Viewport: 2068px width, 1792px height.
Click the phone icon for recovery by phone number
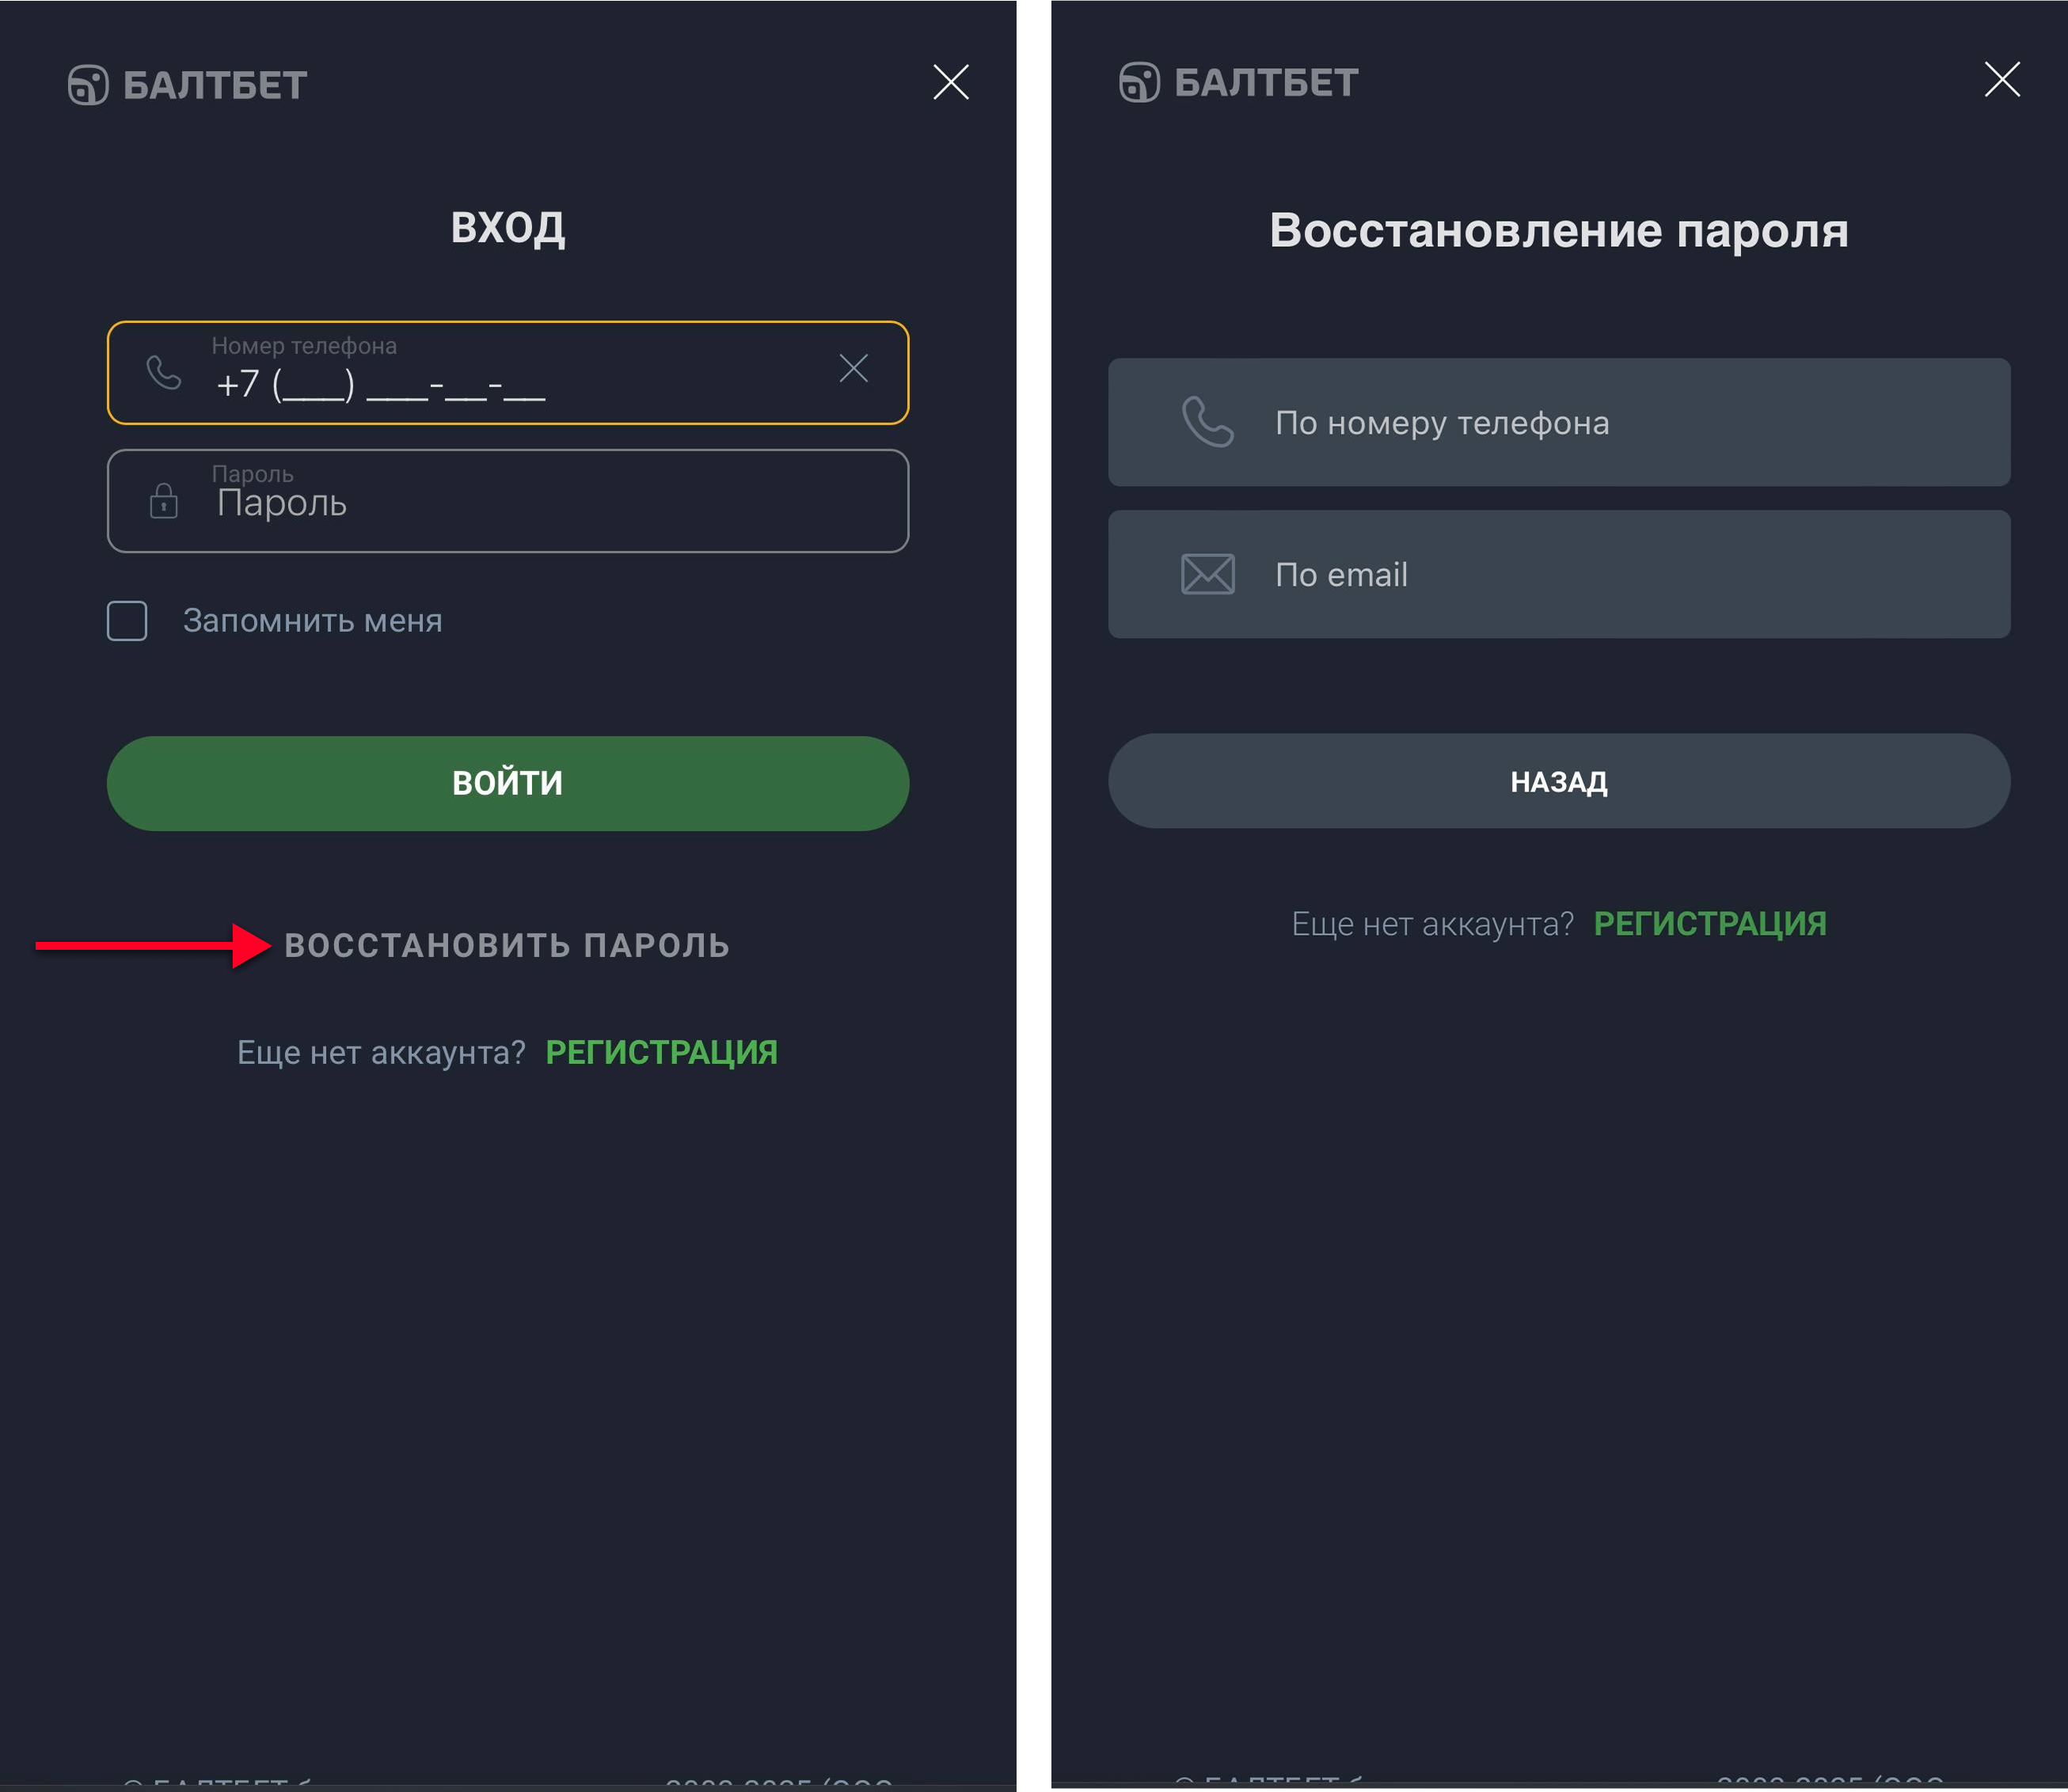pos(1207,422)
